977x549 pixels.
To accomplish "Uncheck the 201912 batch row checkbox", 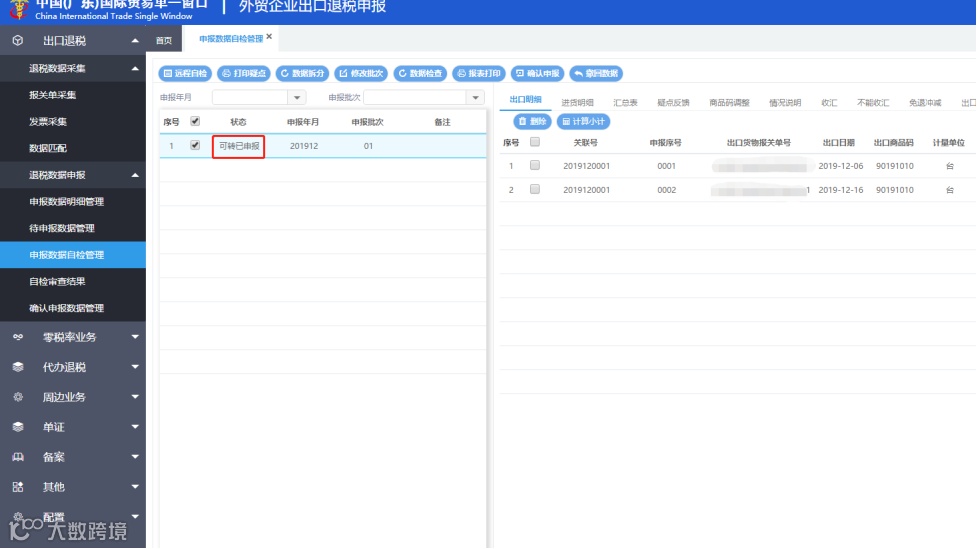I will pyautogui.click(x=195, y=145).
